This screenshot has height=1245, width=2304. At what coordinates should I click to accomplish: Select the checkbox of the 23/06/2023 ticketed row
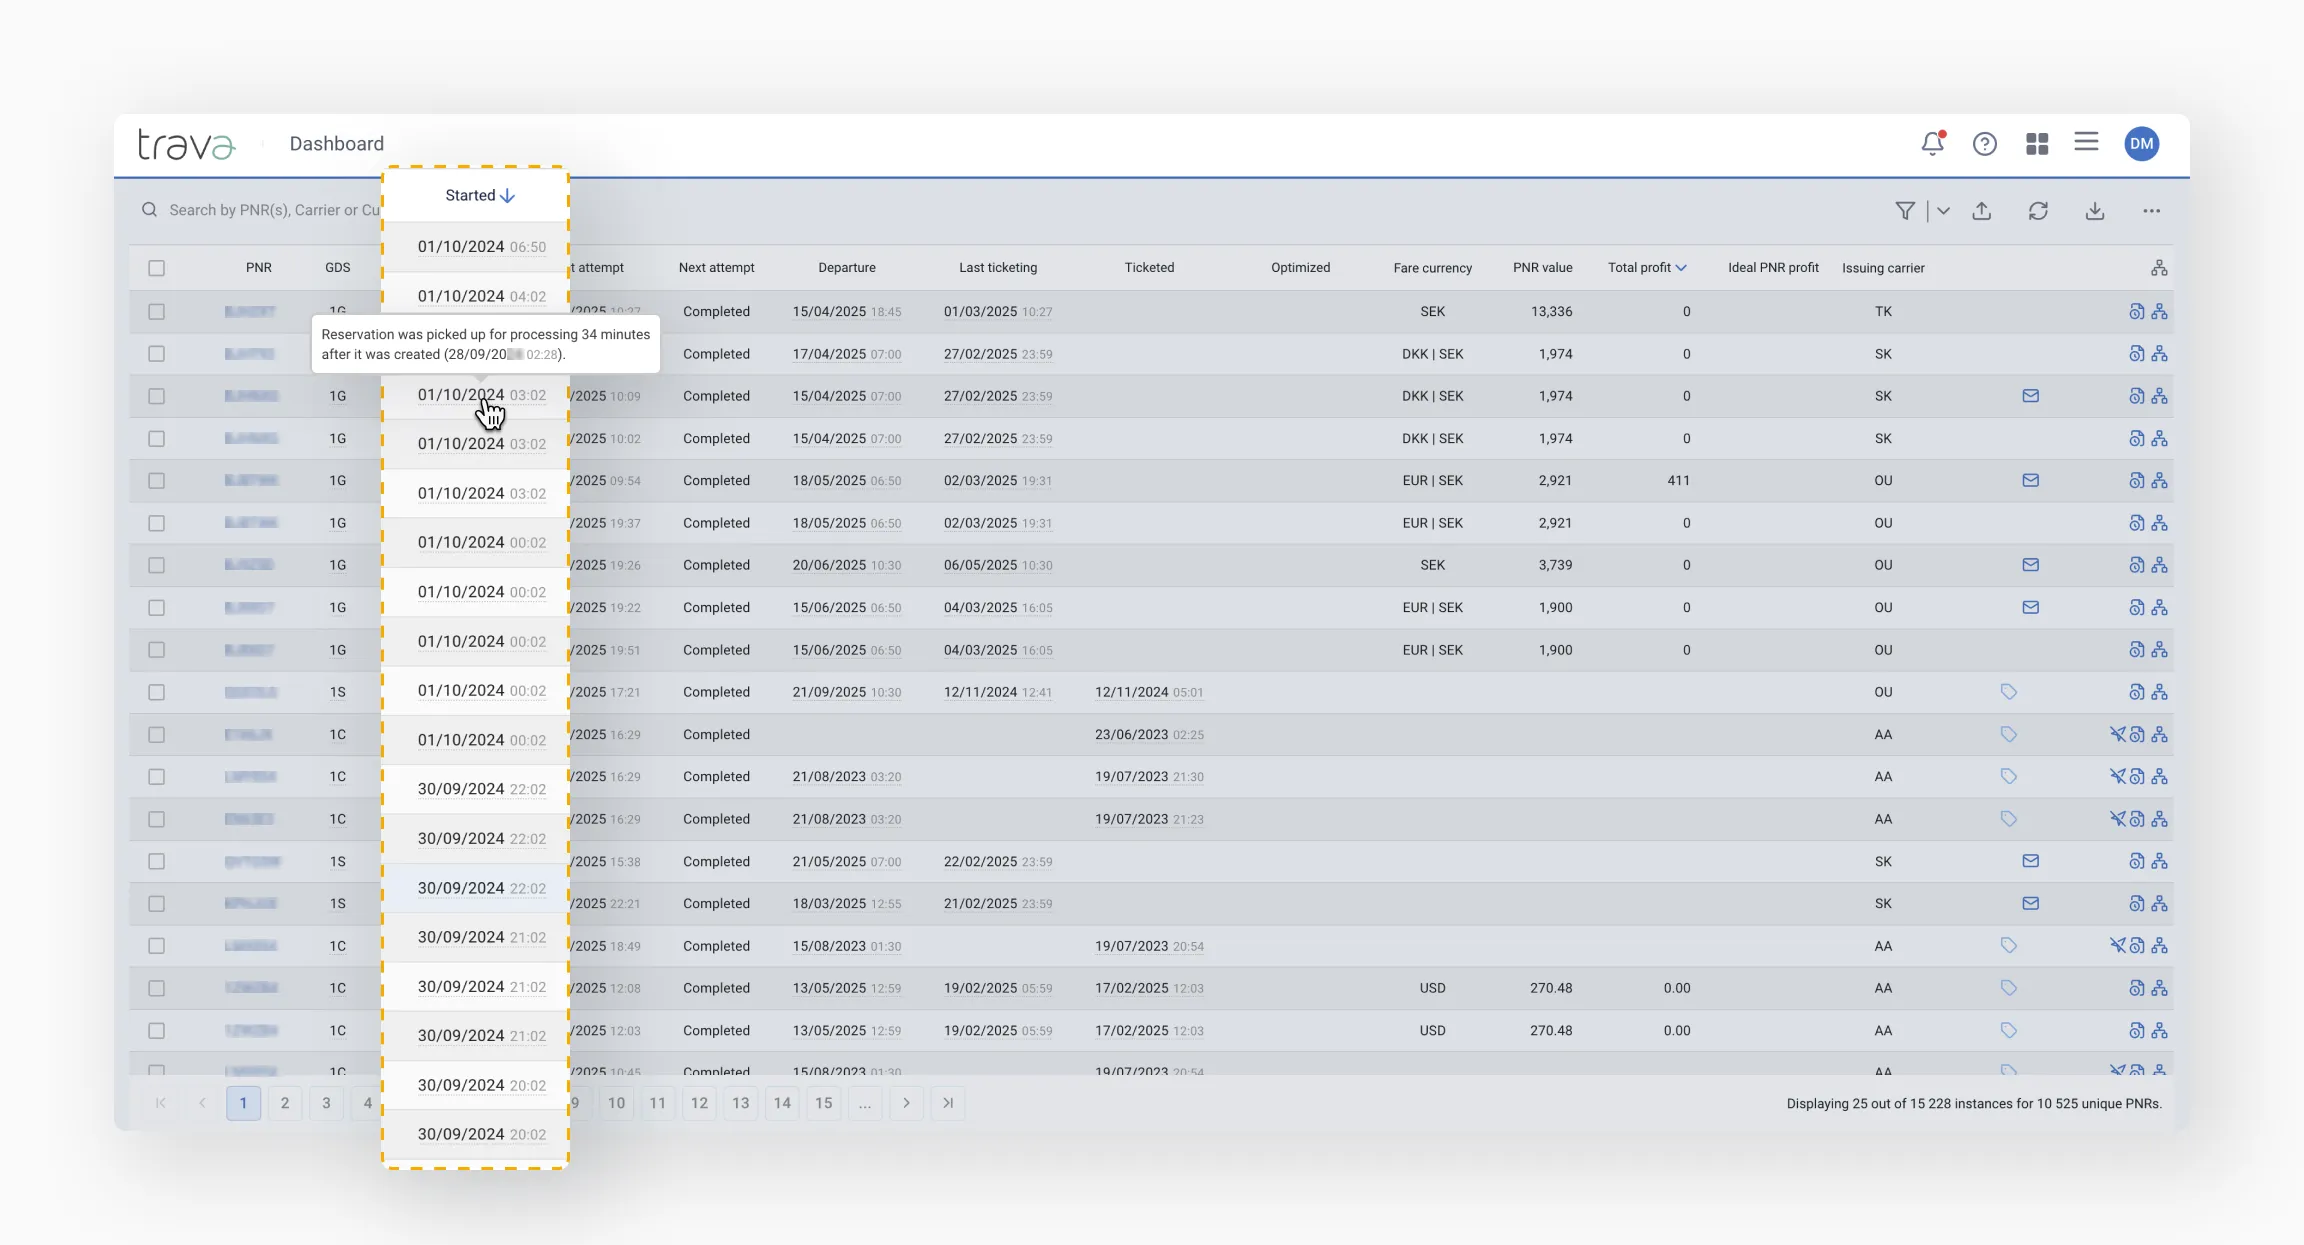click(156, 735)
